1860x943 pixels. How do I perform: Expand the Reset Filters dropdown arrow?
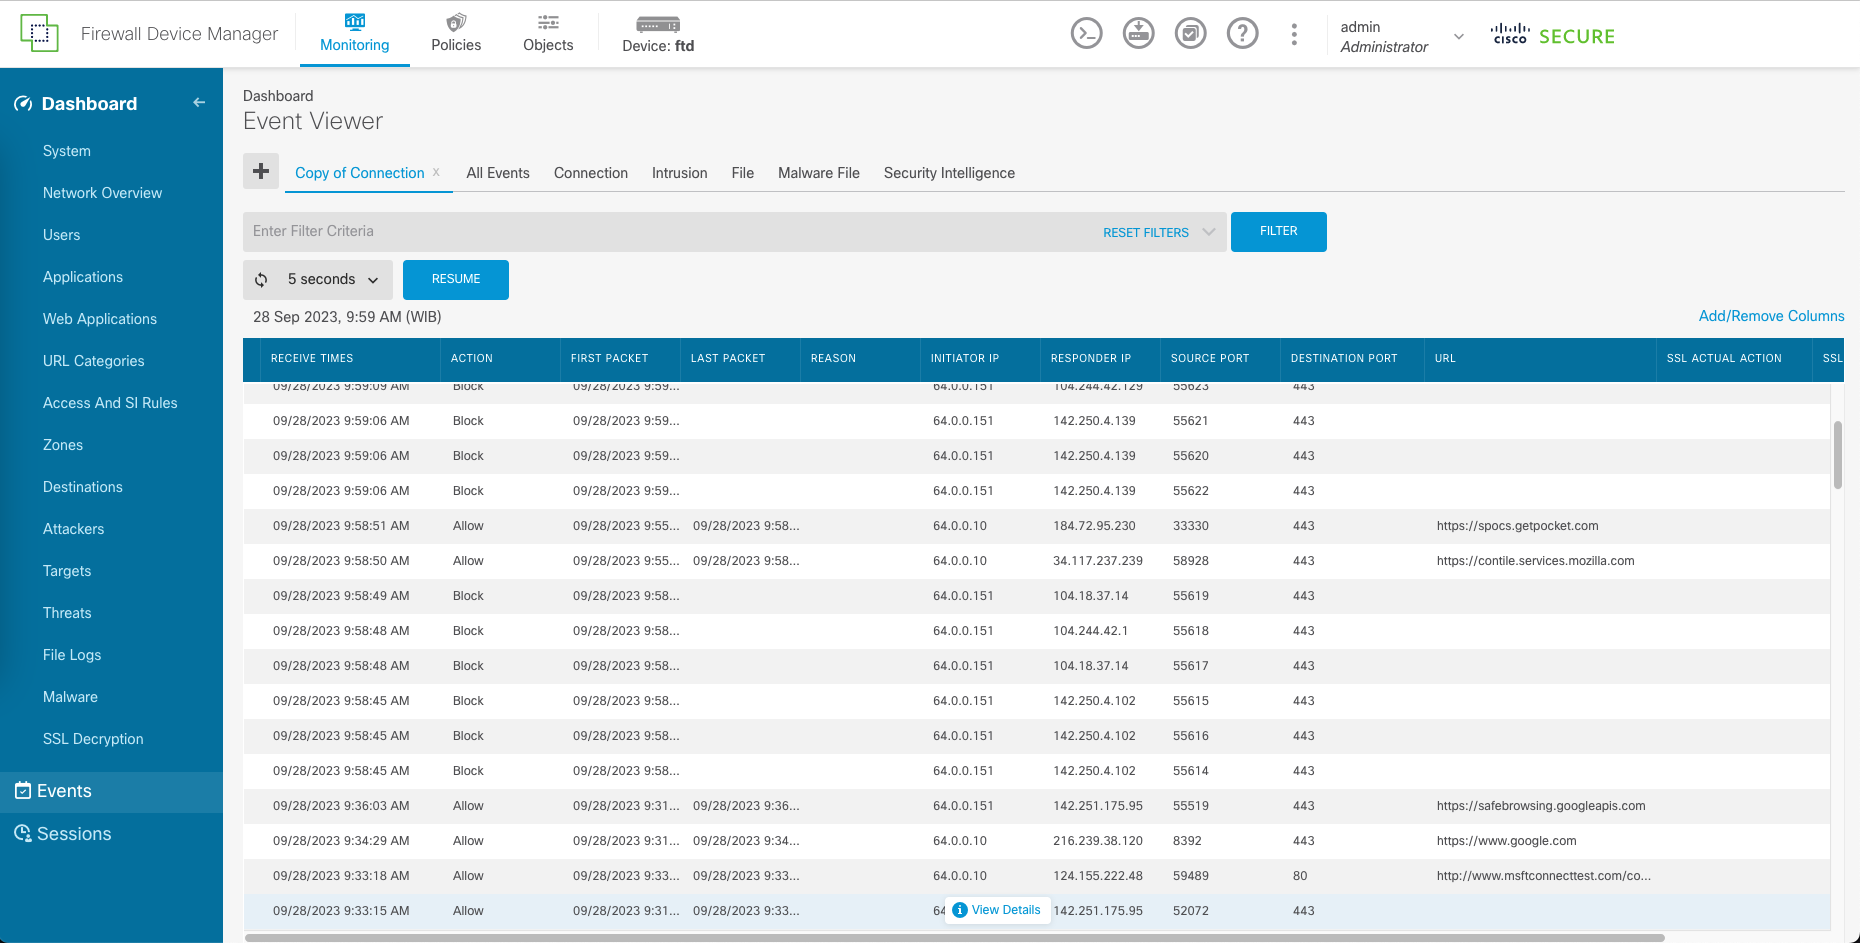1209,232
